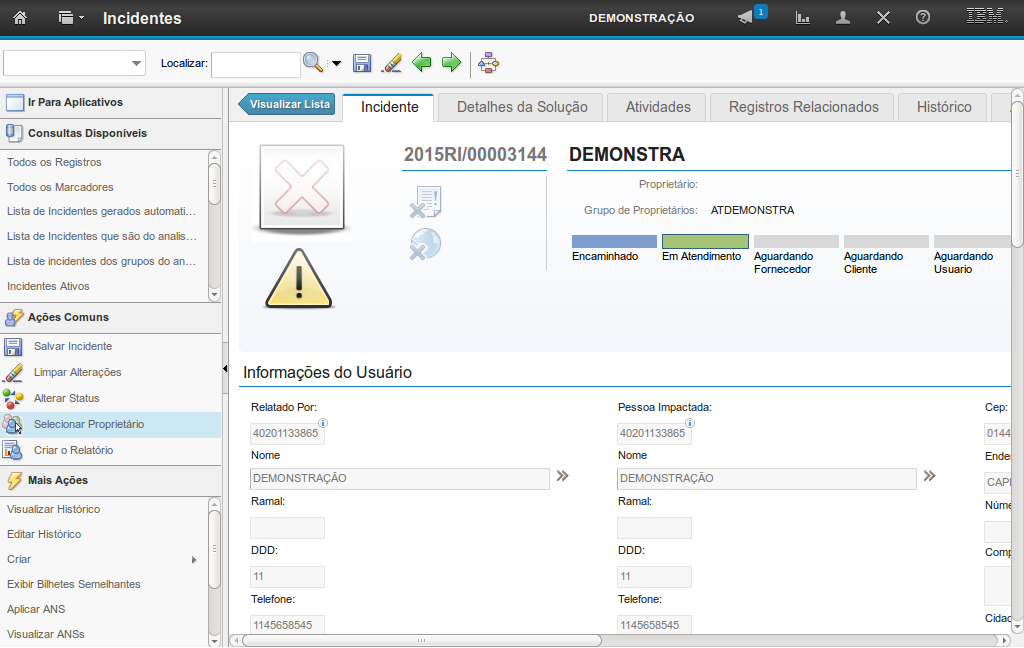This screenshot has width=1024, height=648.
Task: Go to next record with green right arrow
Action: (451, 64)
